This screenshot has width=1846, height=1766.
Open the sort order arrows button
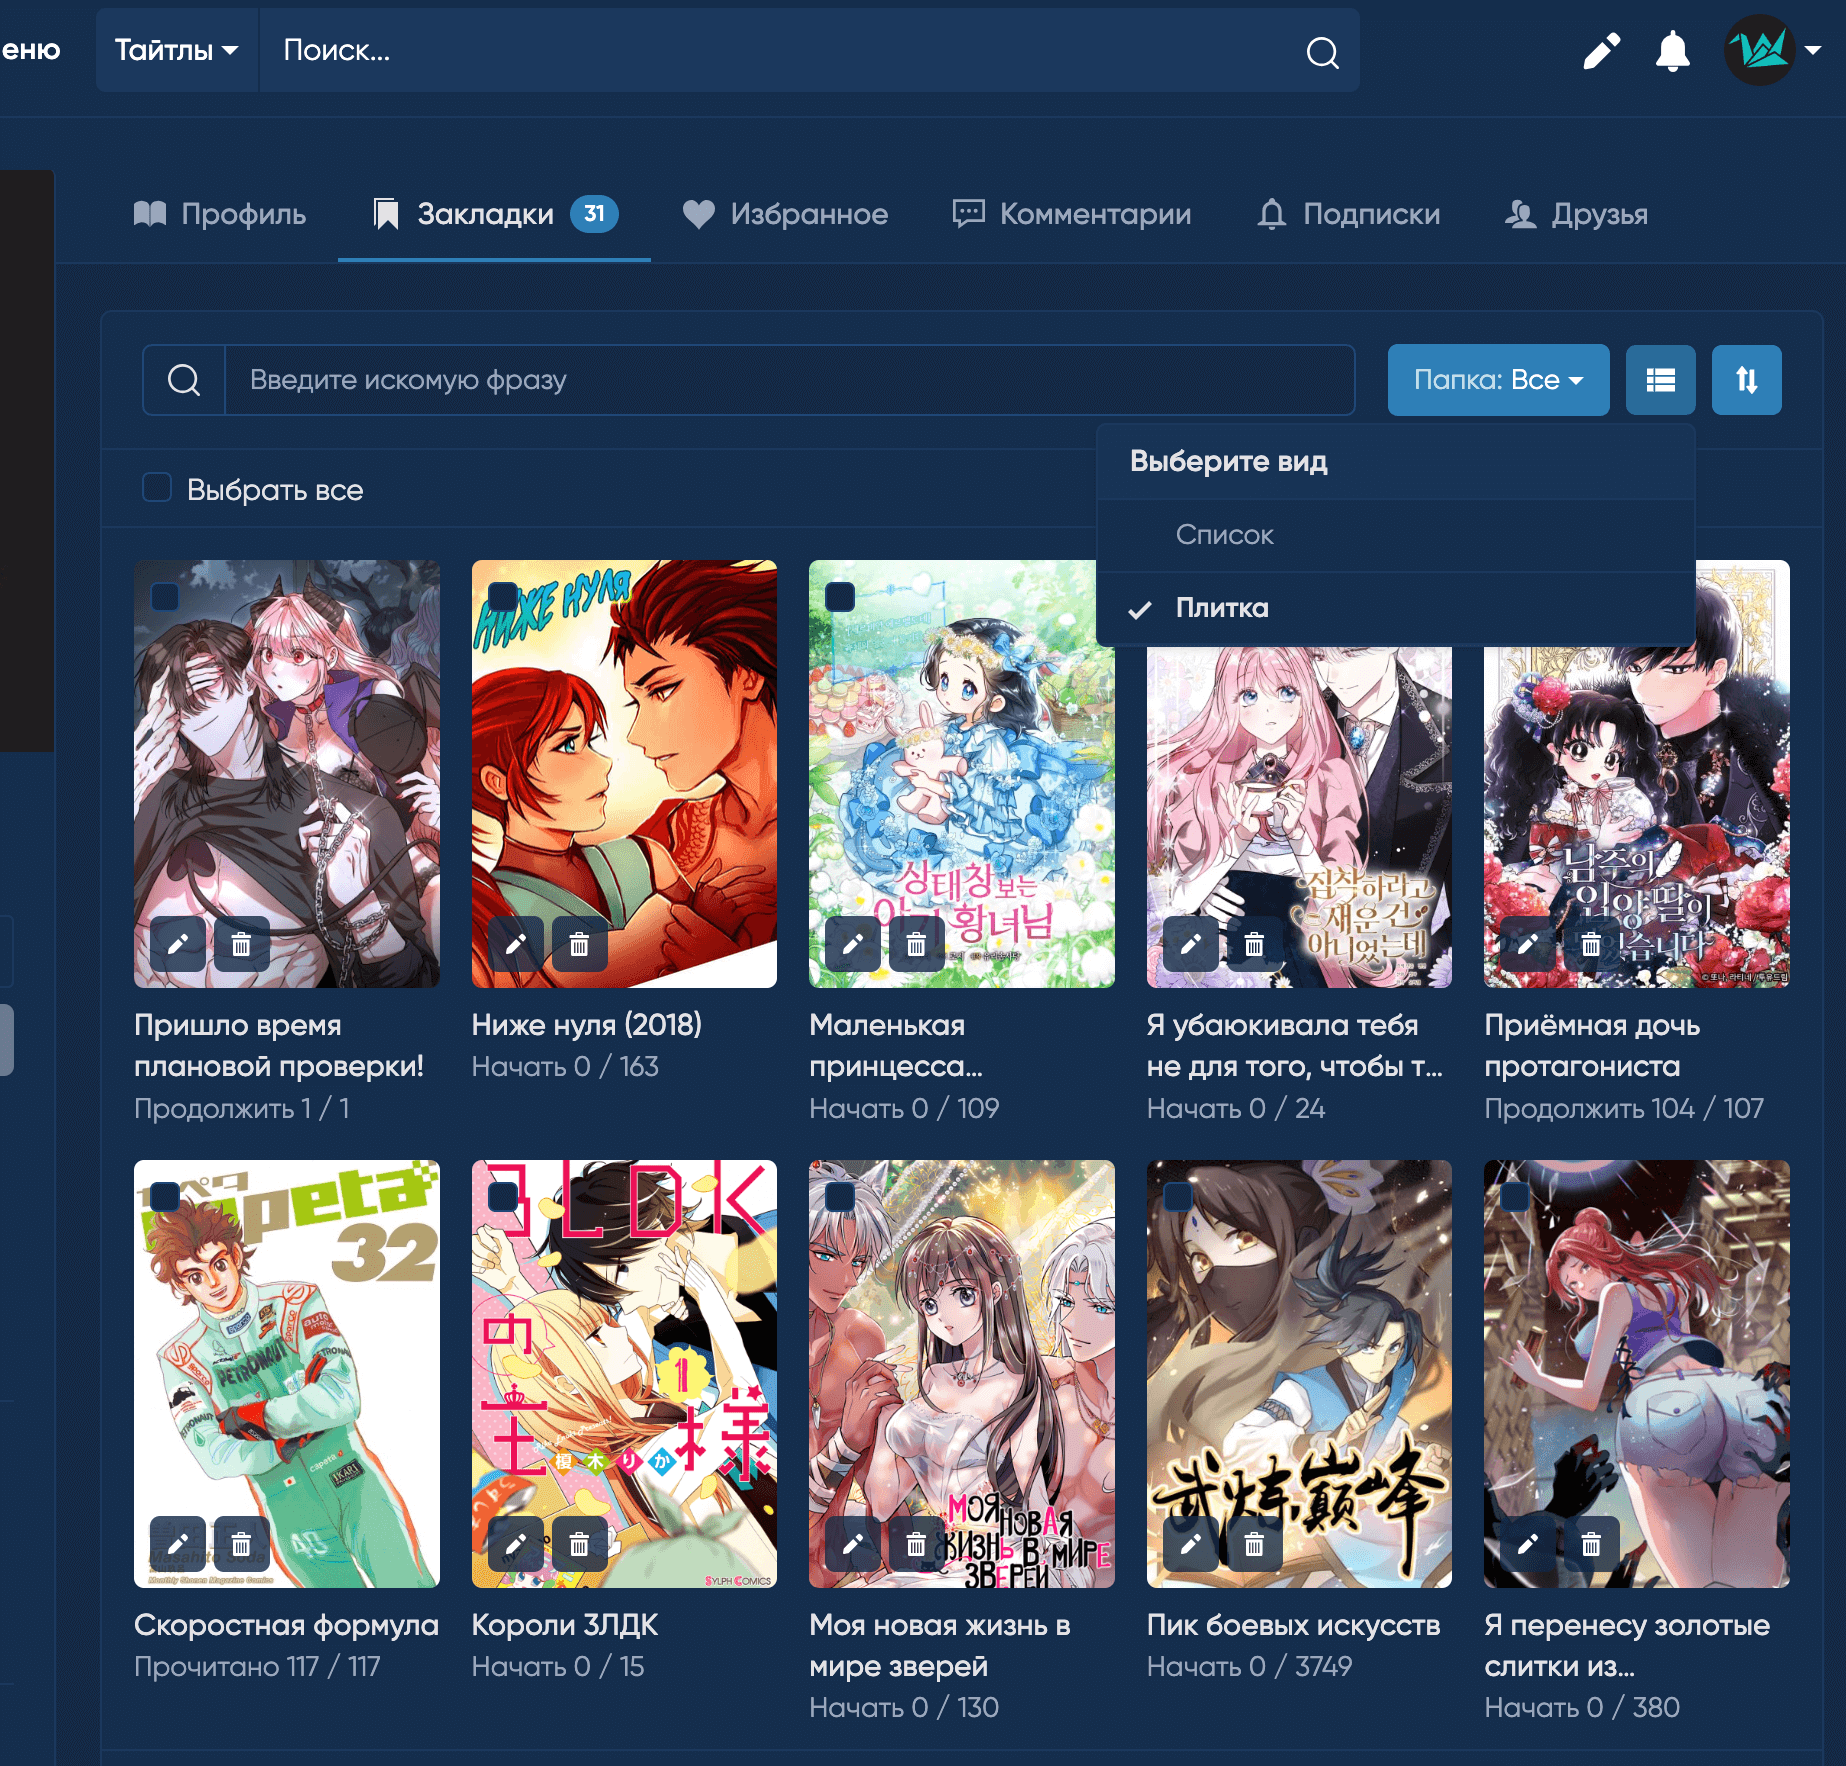point(1746,380)
